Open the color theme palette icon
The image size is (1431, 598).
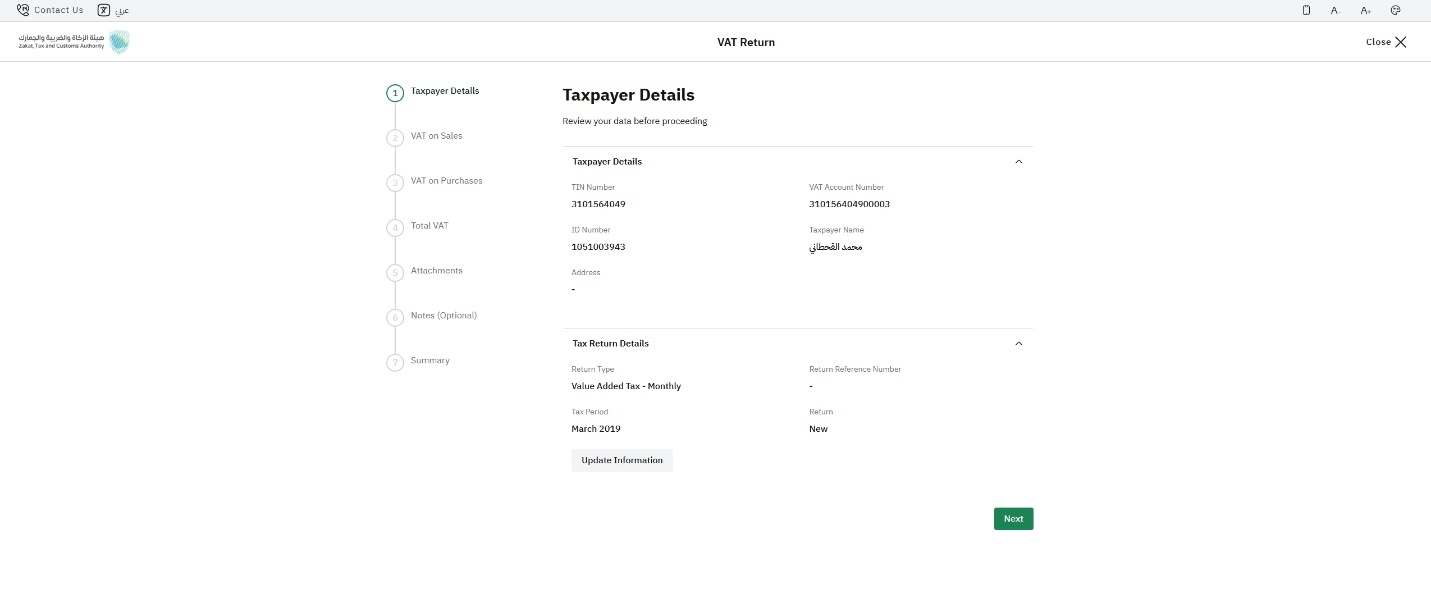tap(1396, 10)
